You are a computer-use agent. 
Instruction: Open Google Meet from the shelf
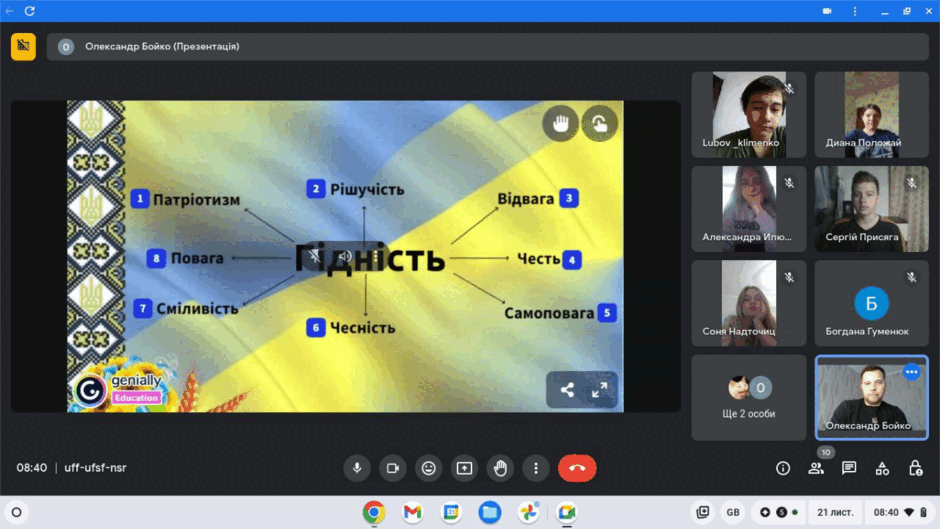(567, 512)
